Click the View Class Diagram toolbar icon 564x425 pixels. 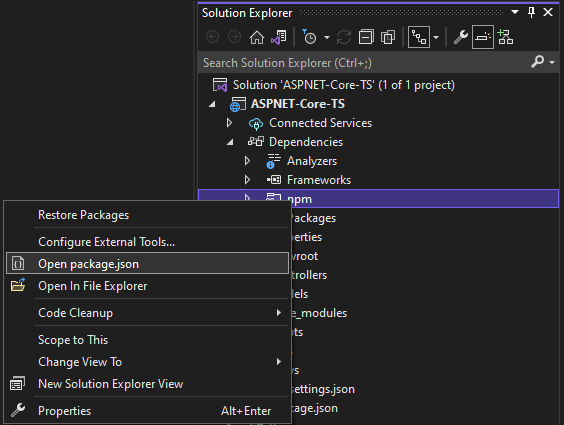pyautogui.click(x=505, y=37)
